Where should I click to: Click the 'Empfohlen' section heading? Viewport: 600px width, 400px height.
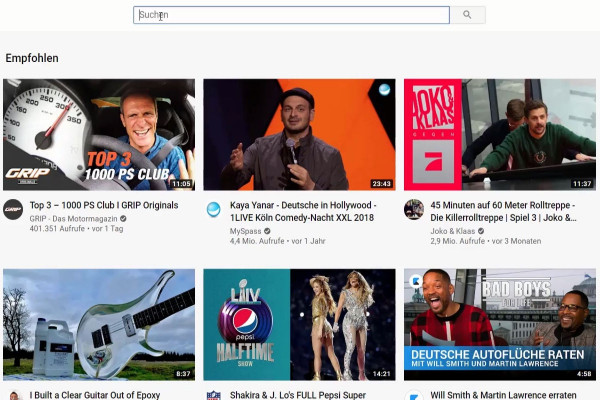pos(32,58)
